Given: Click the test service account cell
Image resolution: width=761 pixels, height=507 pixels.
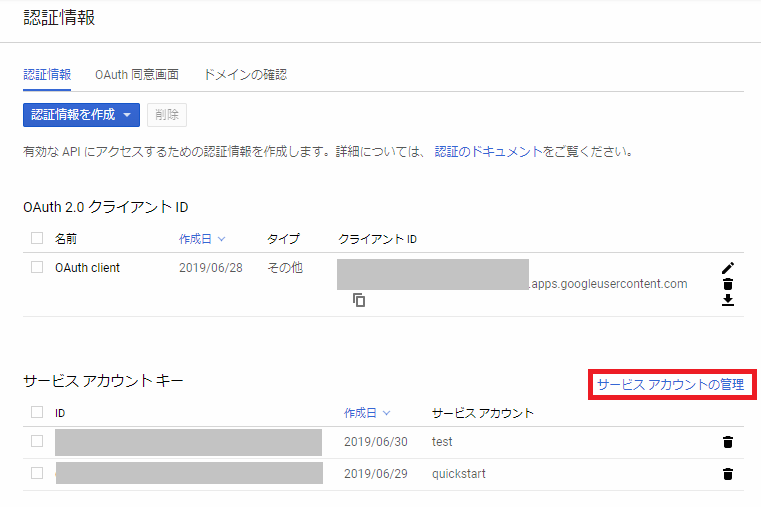Looking at the screenshot, I should pos(442,442).
